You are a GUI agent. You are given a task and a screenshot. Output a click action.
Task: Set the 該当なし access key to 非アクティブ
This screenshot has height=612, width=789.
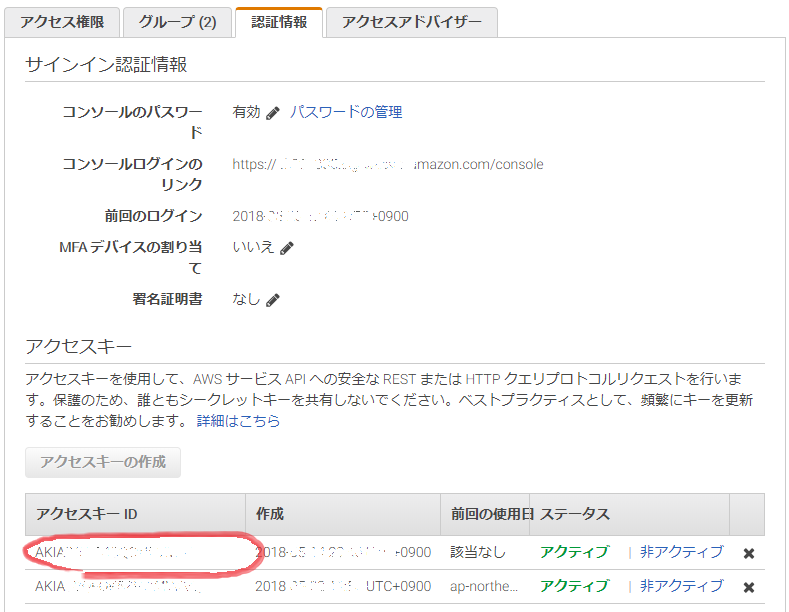click(681, 552)
